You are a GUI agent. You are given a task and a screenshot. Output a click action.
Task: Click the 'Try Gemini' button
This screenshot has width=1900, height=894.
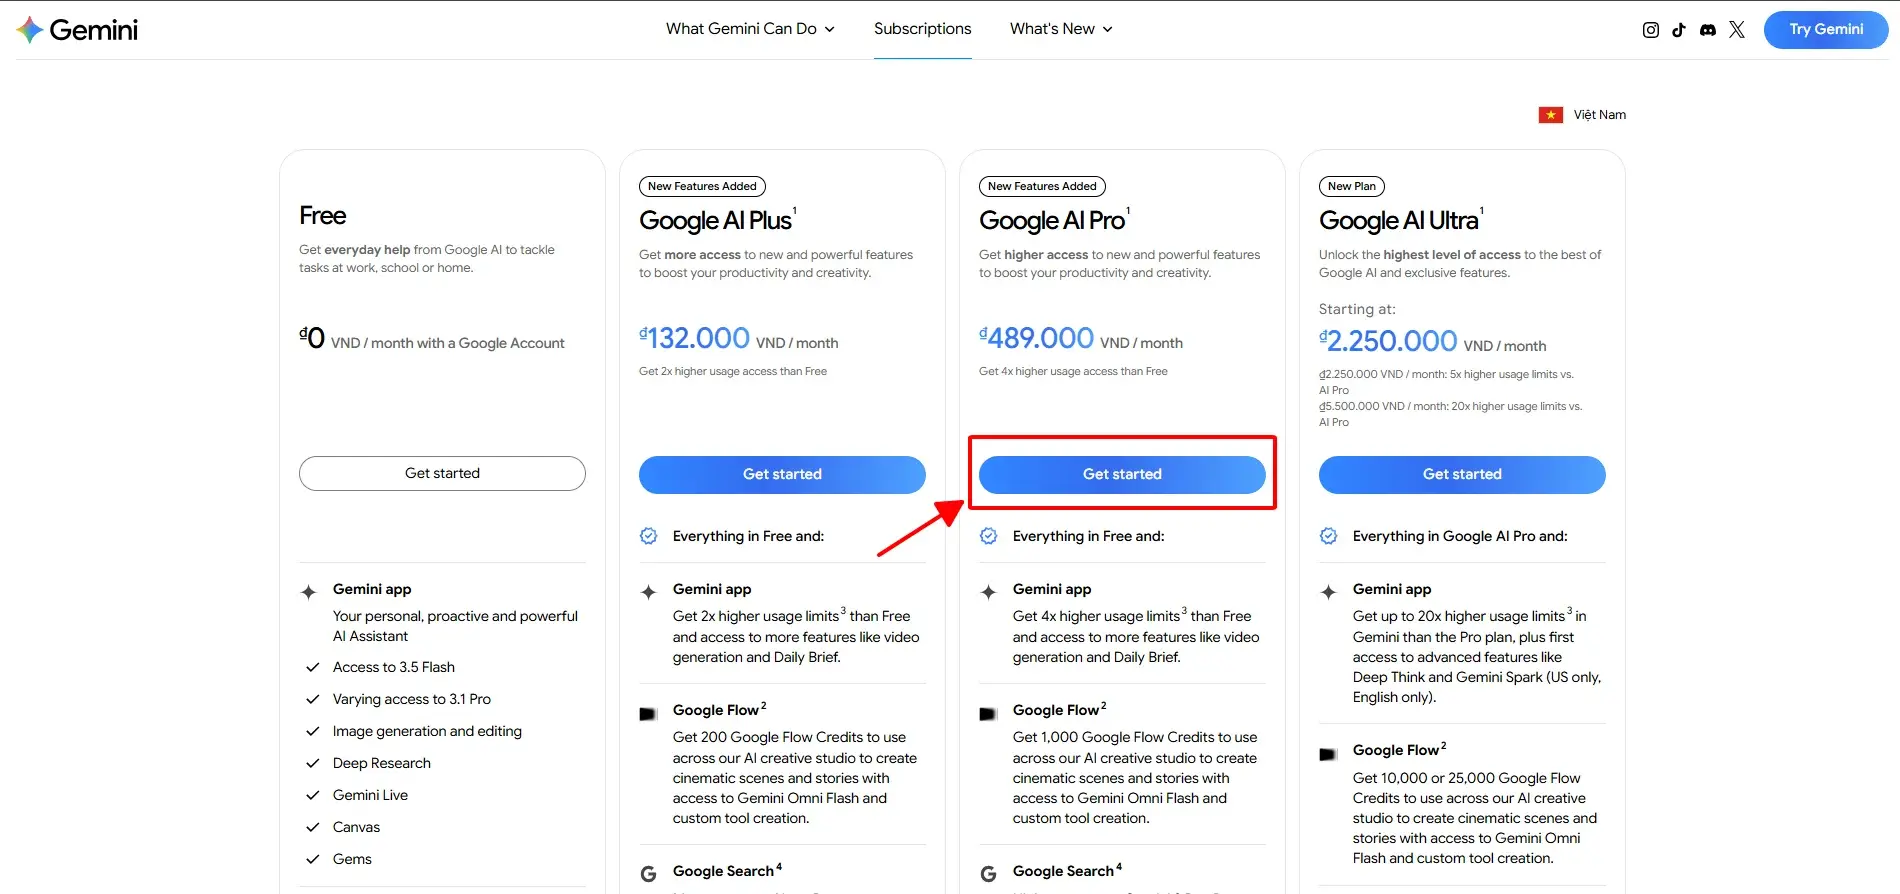pyautogui.click(x=1826, y=30)
